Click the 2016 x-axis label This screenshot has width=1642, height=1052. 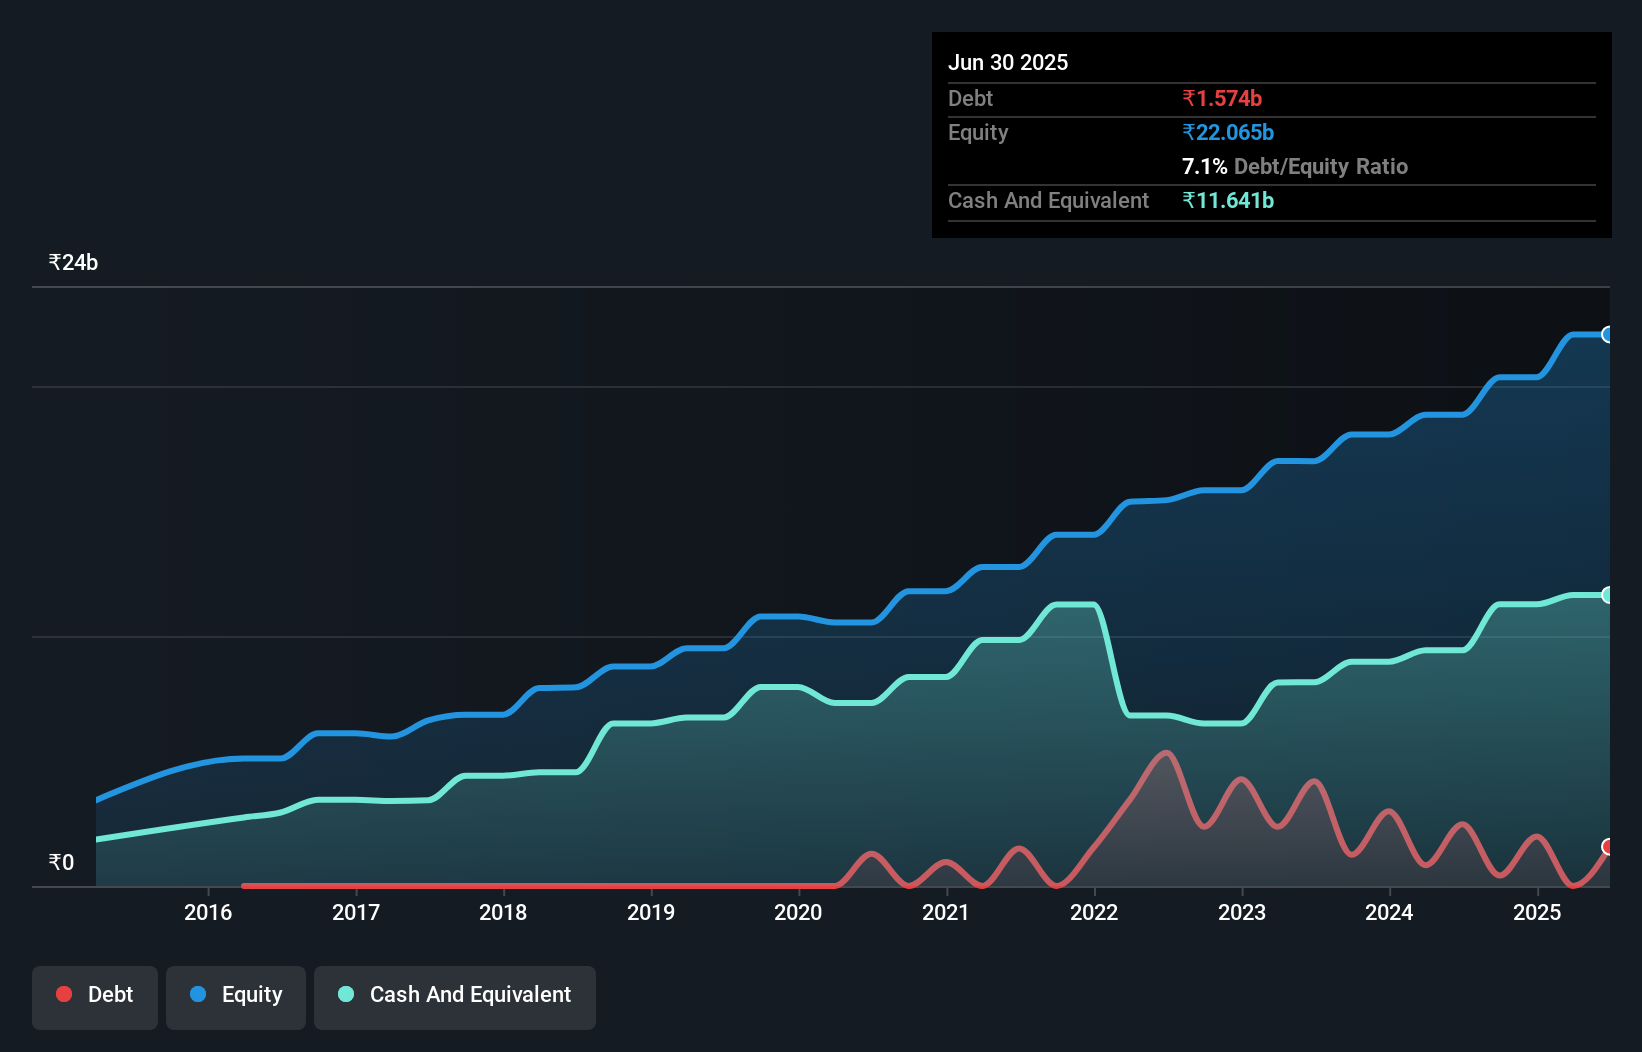coord(208,912)
